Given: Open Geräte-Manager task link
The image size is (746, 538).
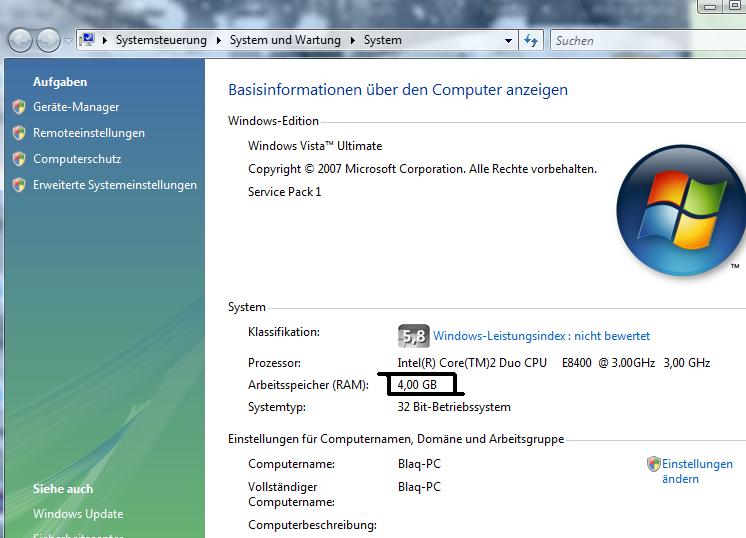Looking at the screenshot, I should (76, 107).
